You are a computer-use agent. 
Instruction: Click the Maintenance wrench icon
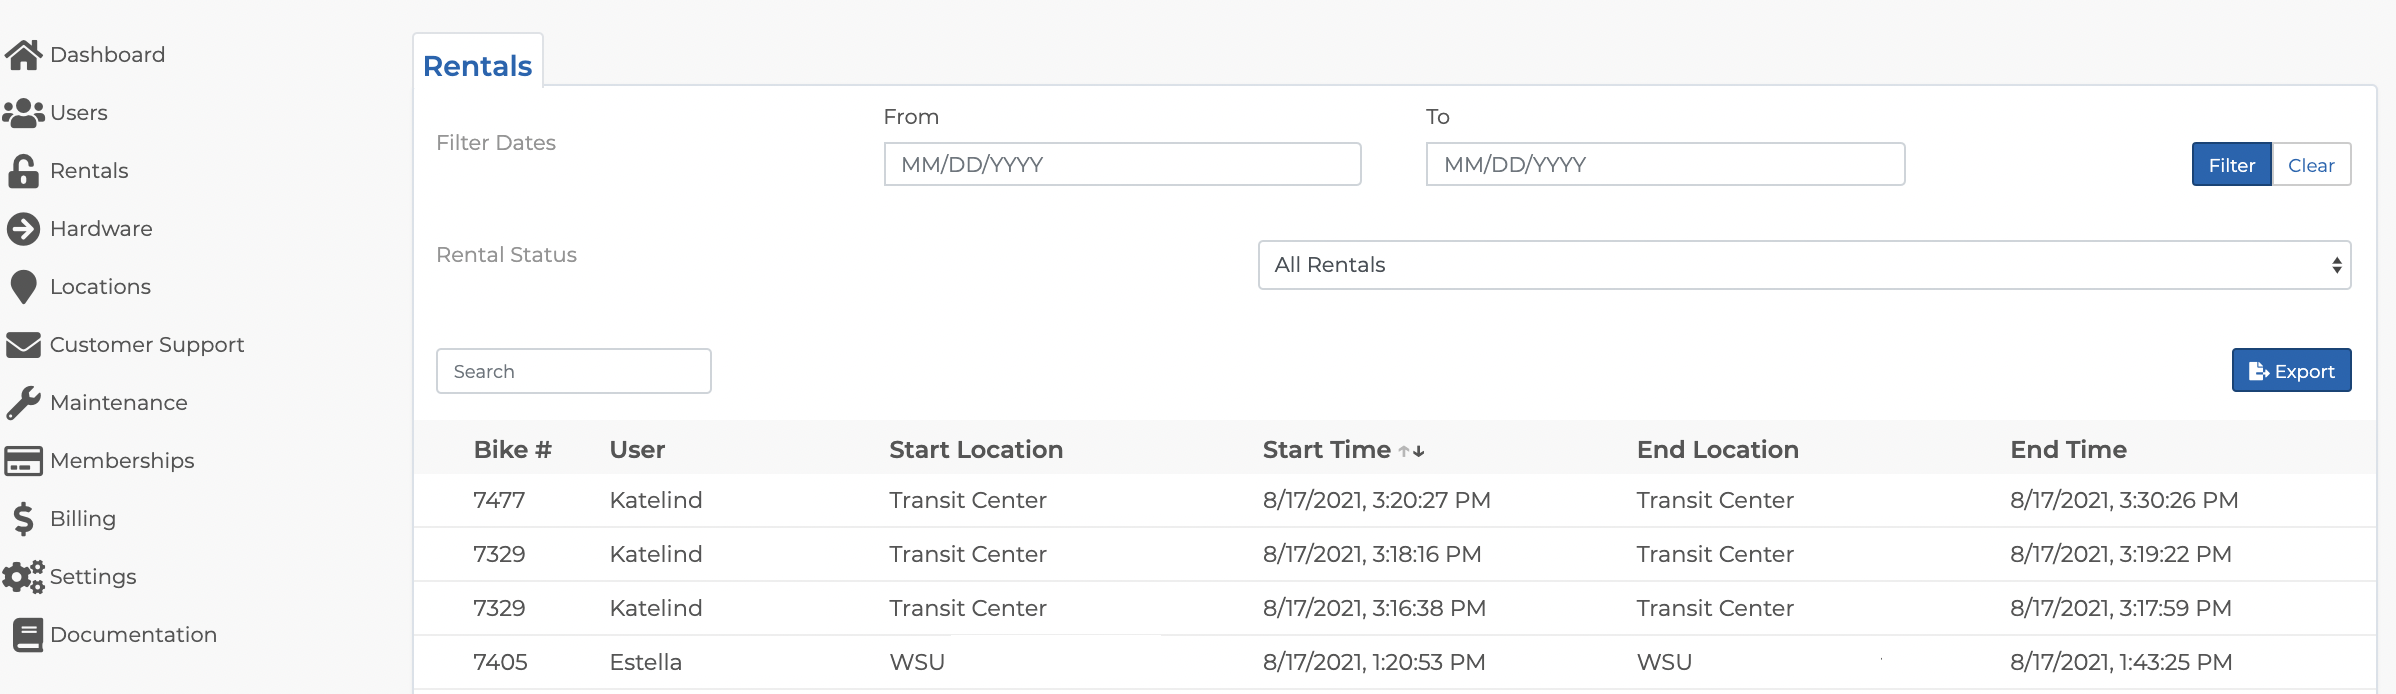point(23,403)
